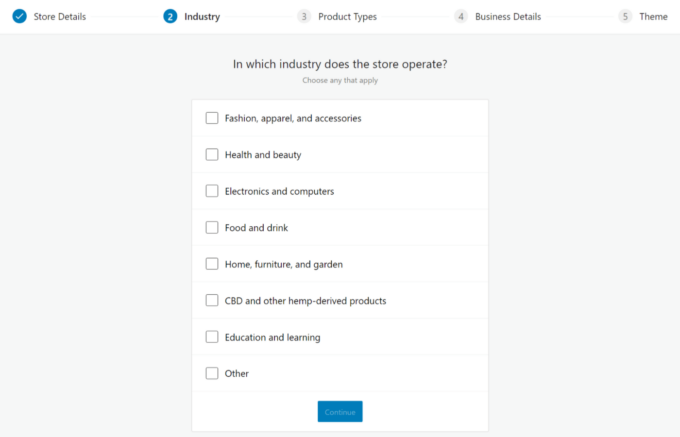Toggle CBD and other hemp-derived products

(x=212, y=300)
